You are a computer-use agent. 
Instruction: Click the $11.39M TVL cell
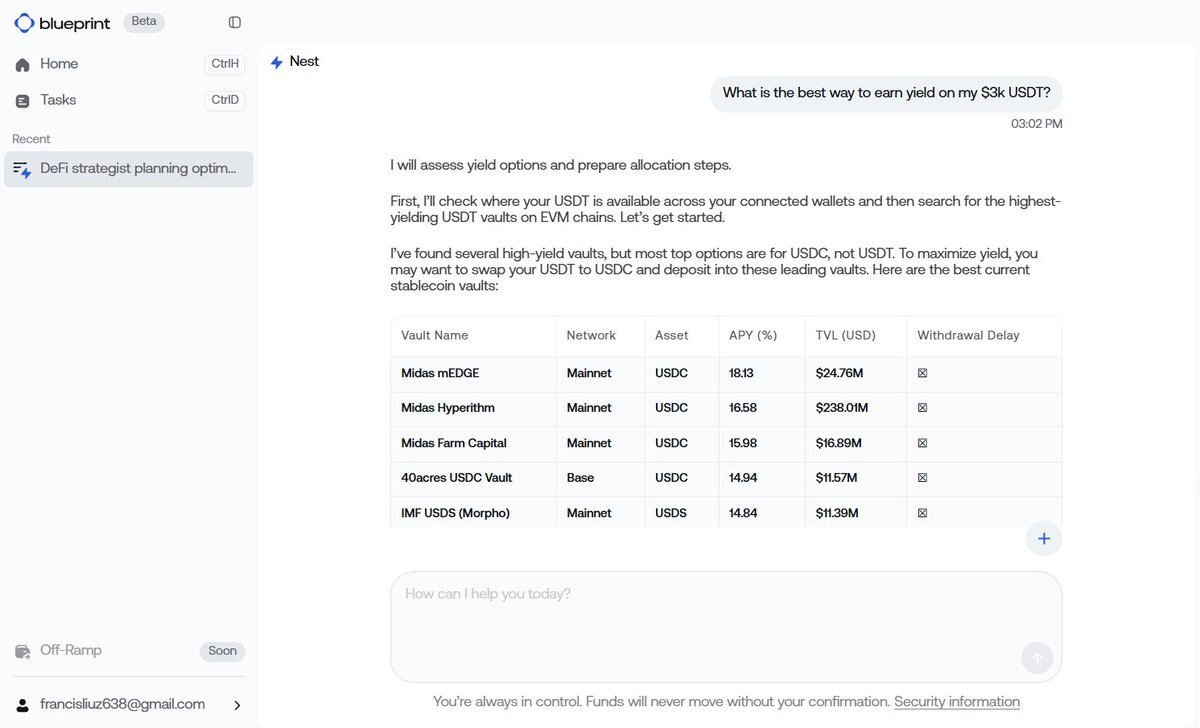pyautogui.click(x=838, y=513)
